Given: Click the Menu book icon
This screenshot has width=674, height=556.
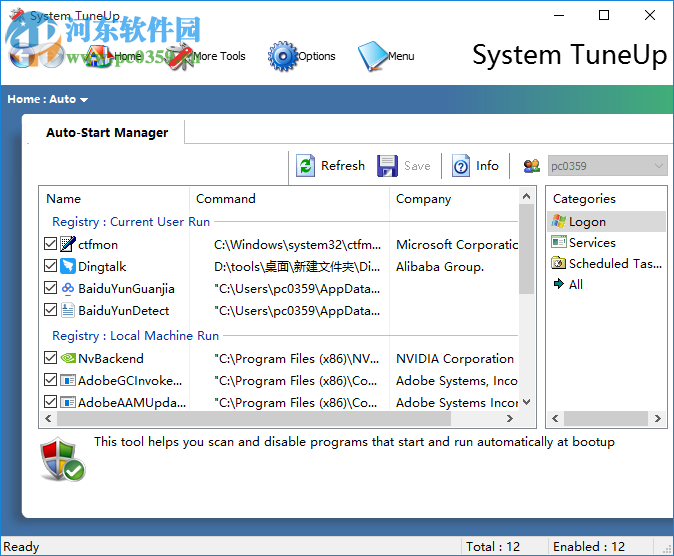Looking at the screenshot, I should point(373,56).
